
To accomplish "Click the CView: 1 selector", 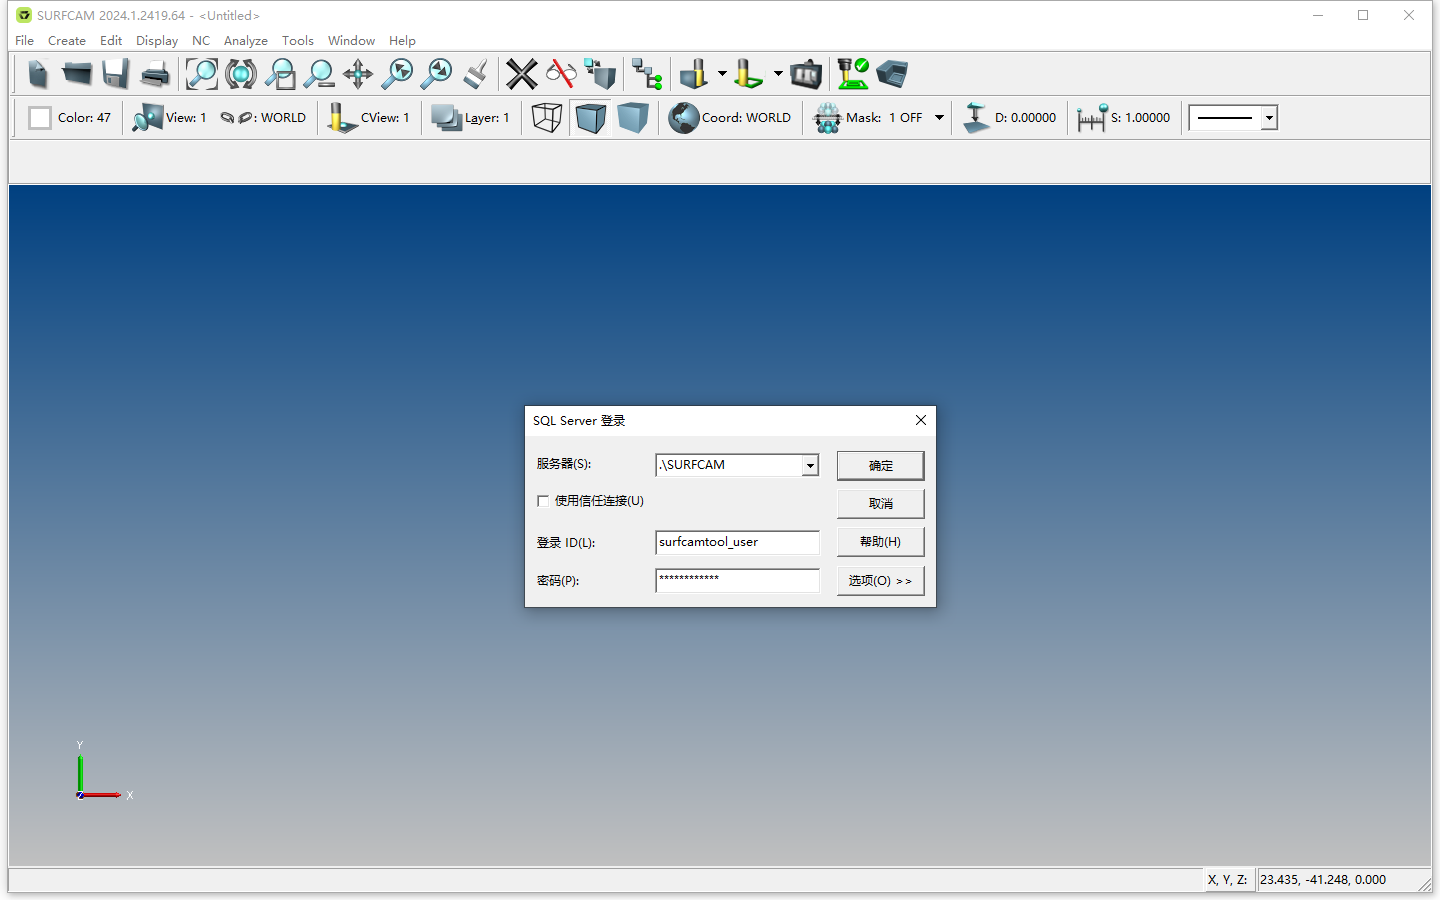I will (369, 118).
